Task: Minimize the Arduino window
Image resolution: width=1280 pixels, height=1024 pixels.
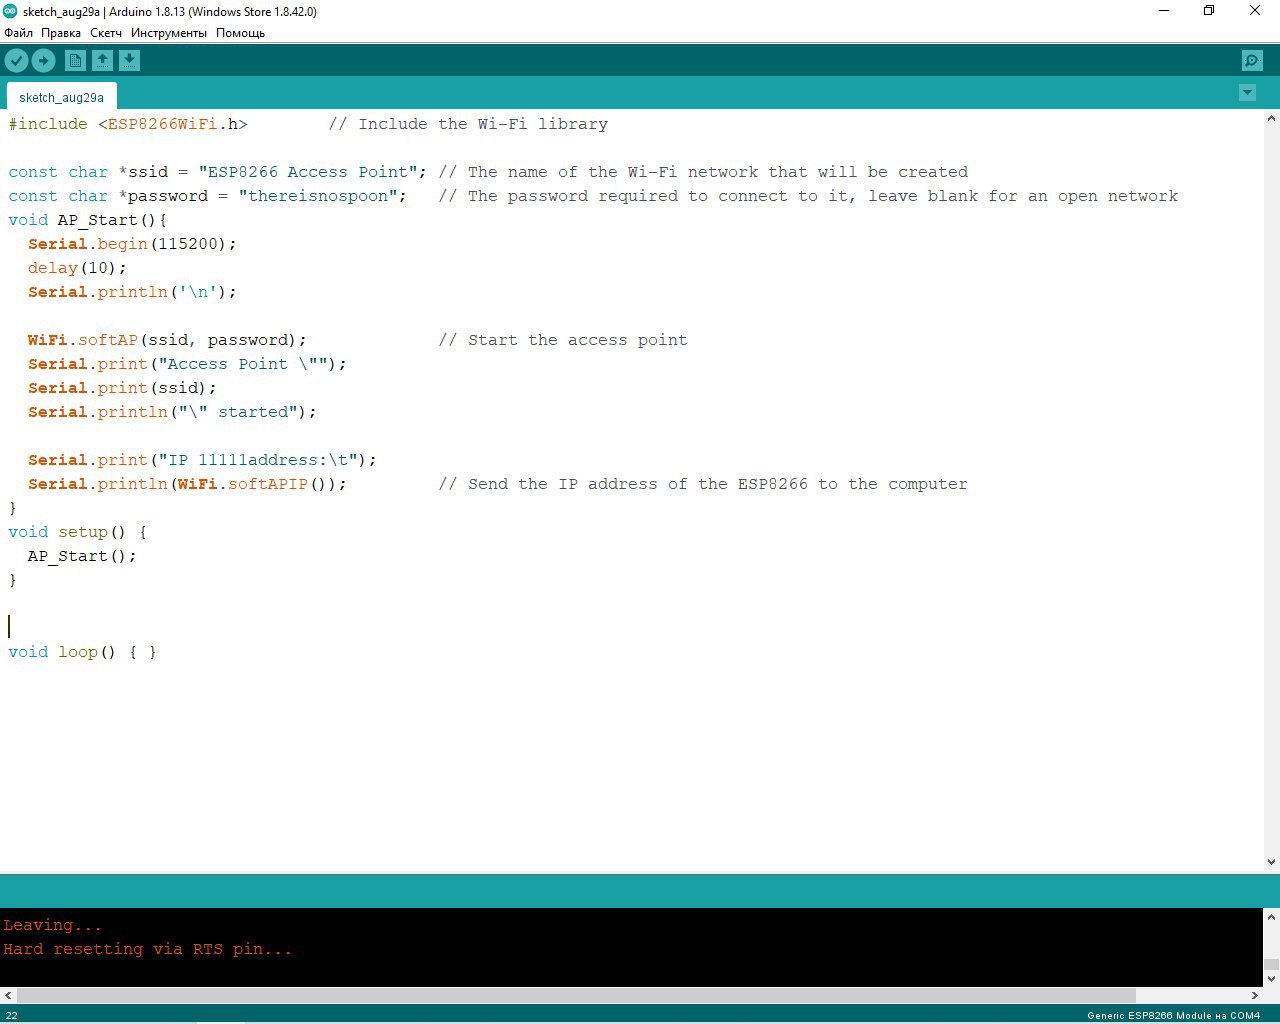Action: tap(1164, 11)
